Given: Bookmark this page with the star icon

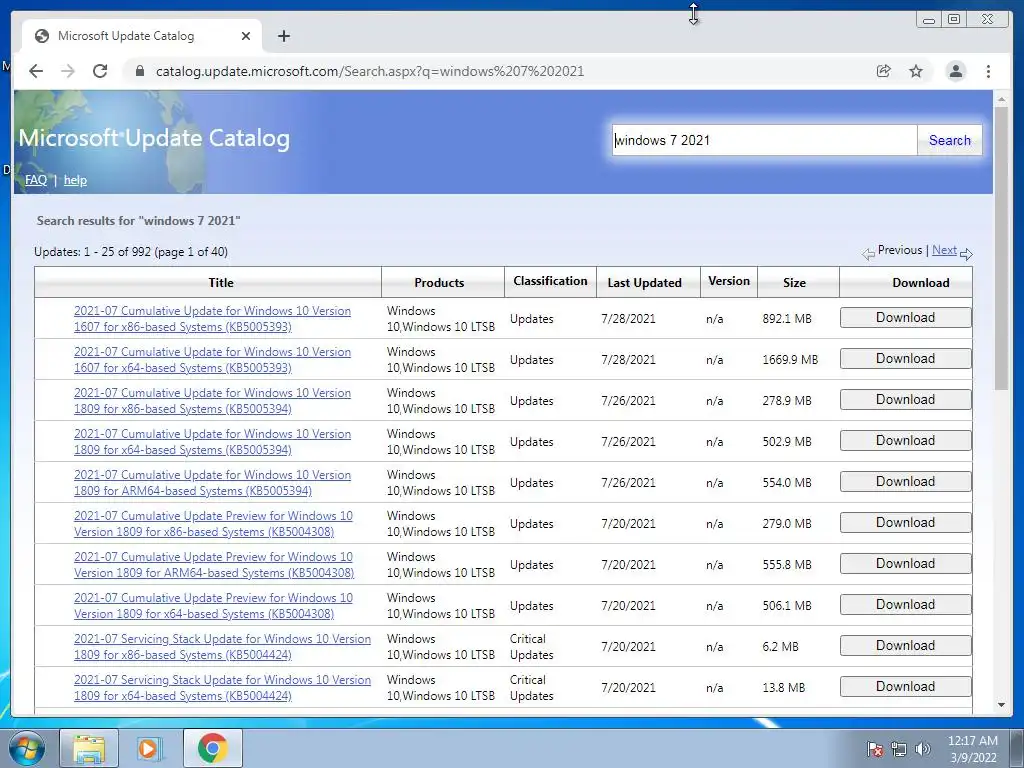Looking at the screenshot, I should tap(916, 71).
